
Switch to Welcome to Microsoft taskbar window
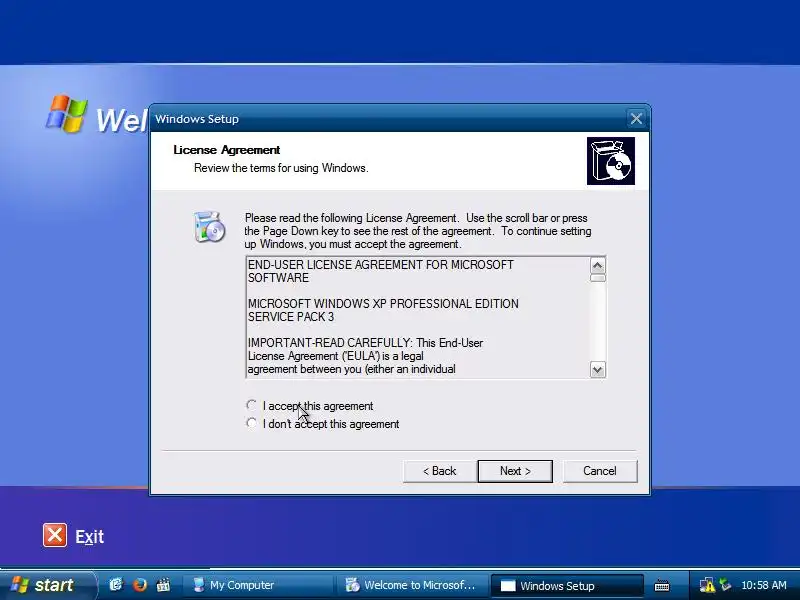pos(411,585)
